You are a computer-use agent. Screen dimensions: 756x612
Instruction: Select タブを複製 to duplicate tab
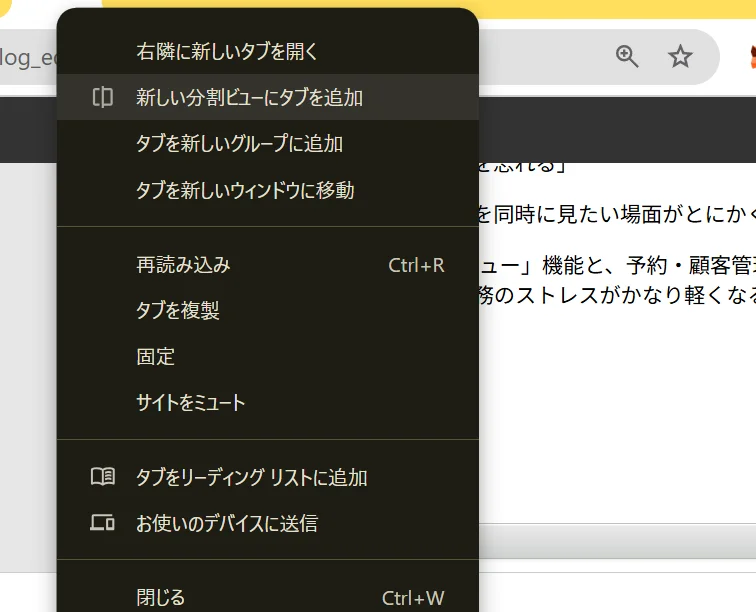(x=268, y=311)
